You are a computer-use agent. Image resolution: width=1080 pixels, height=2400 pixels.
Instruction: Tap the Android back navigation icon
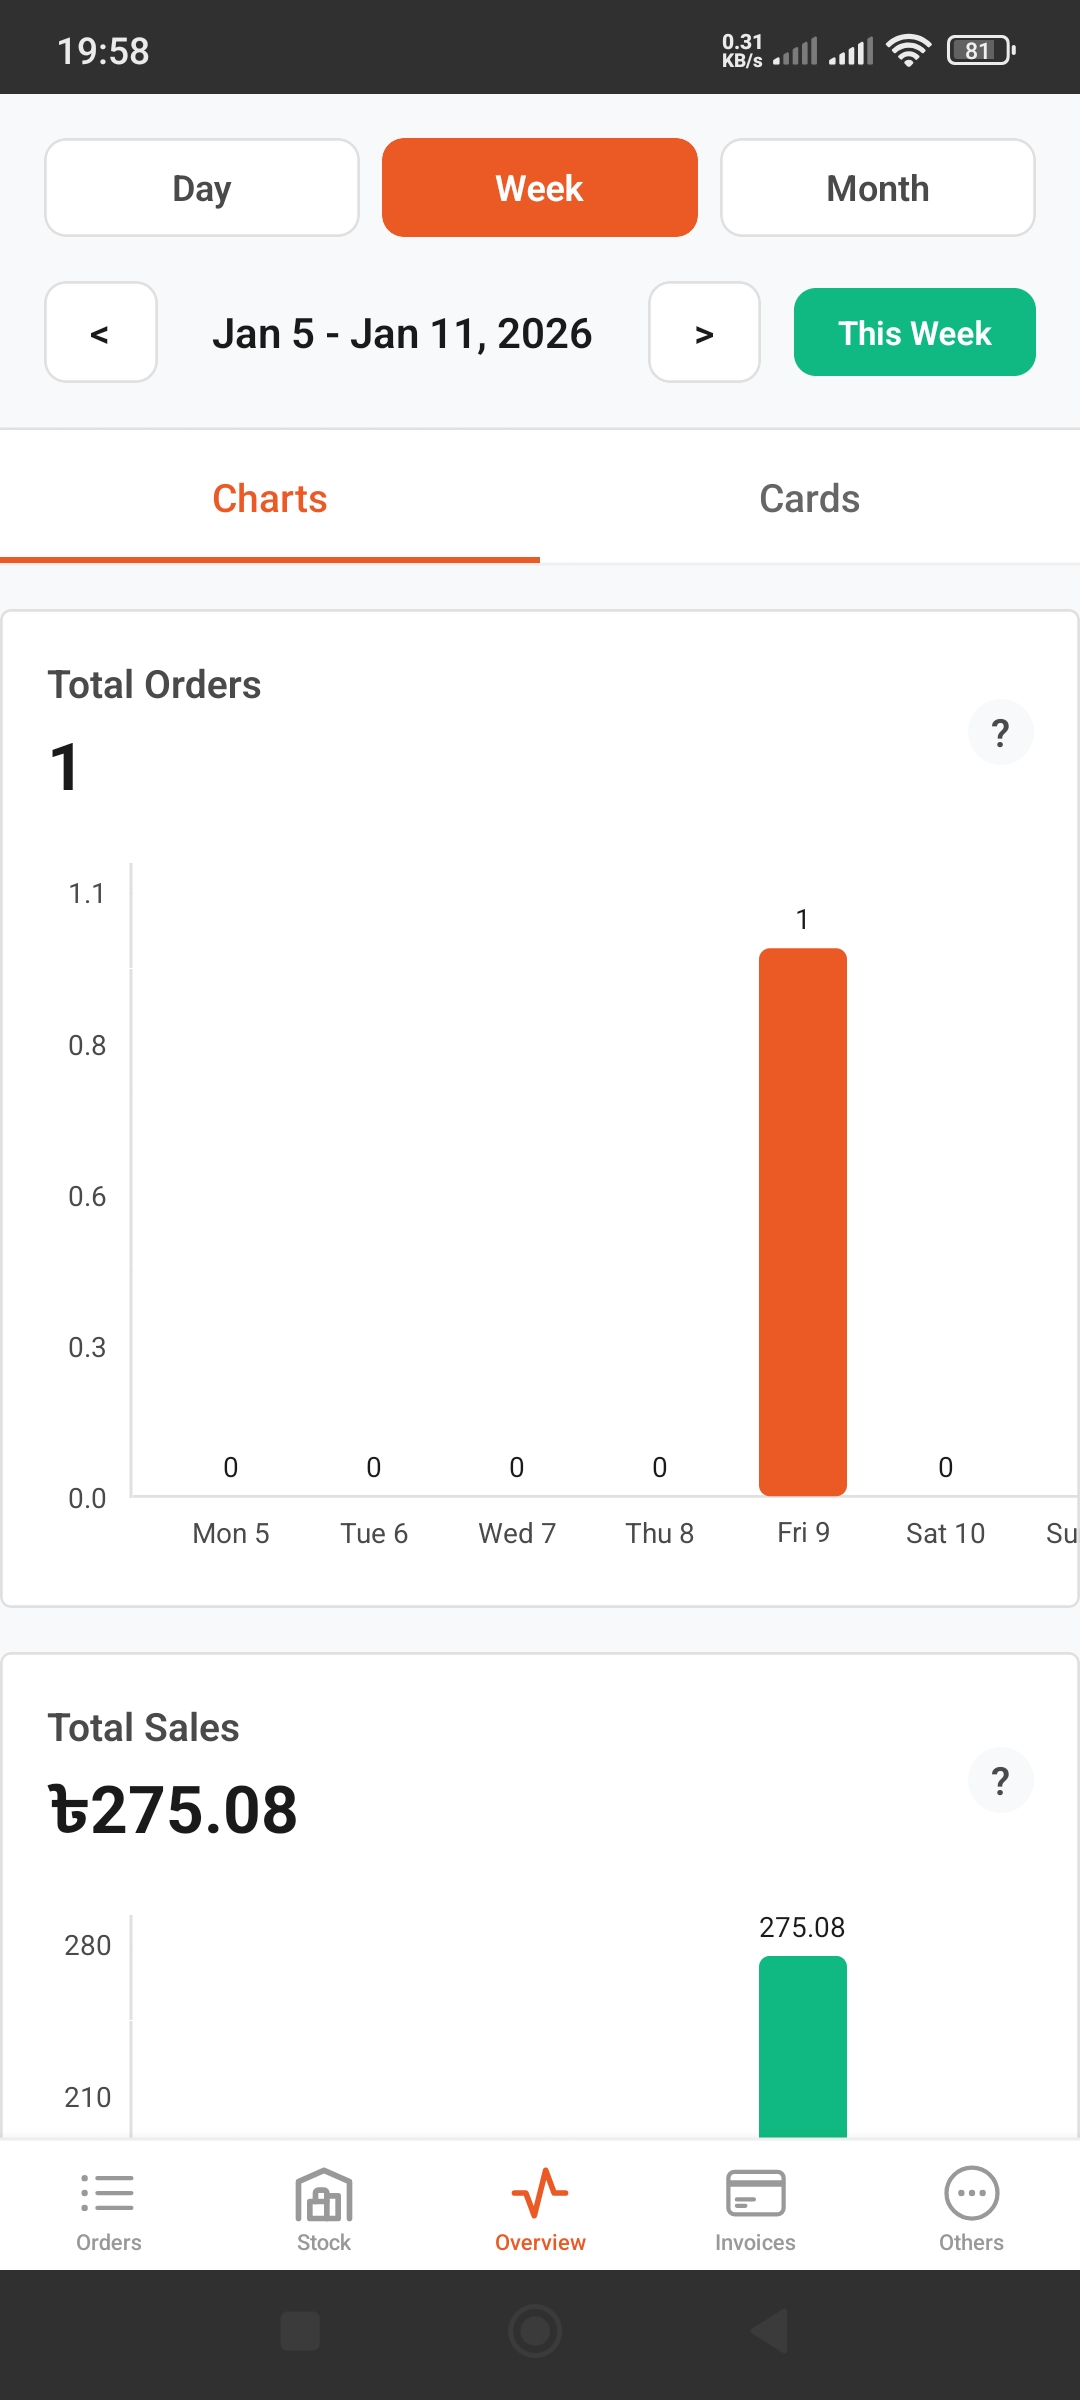pos(770,2331)
